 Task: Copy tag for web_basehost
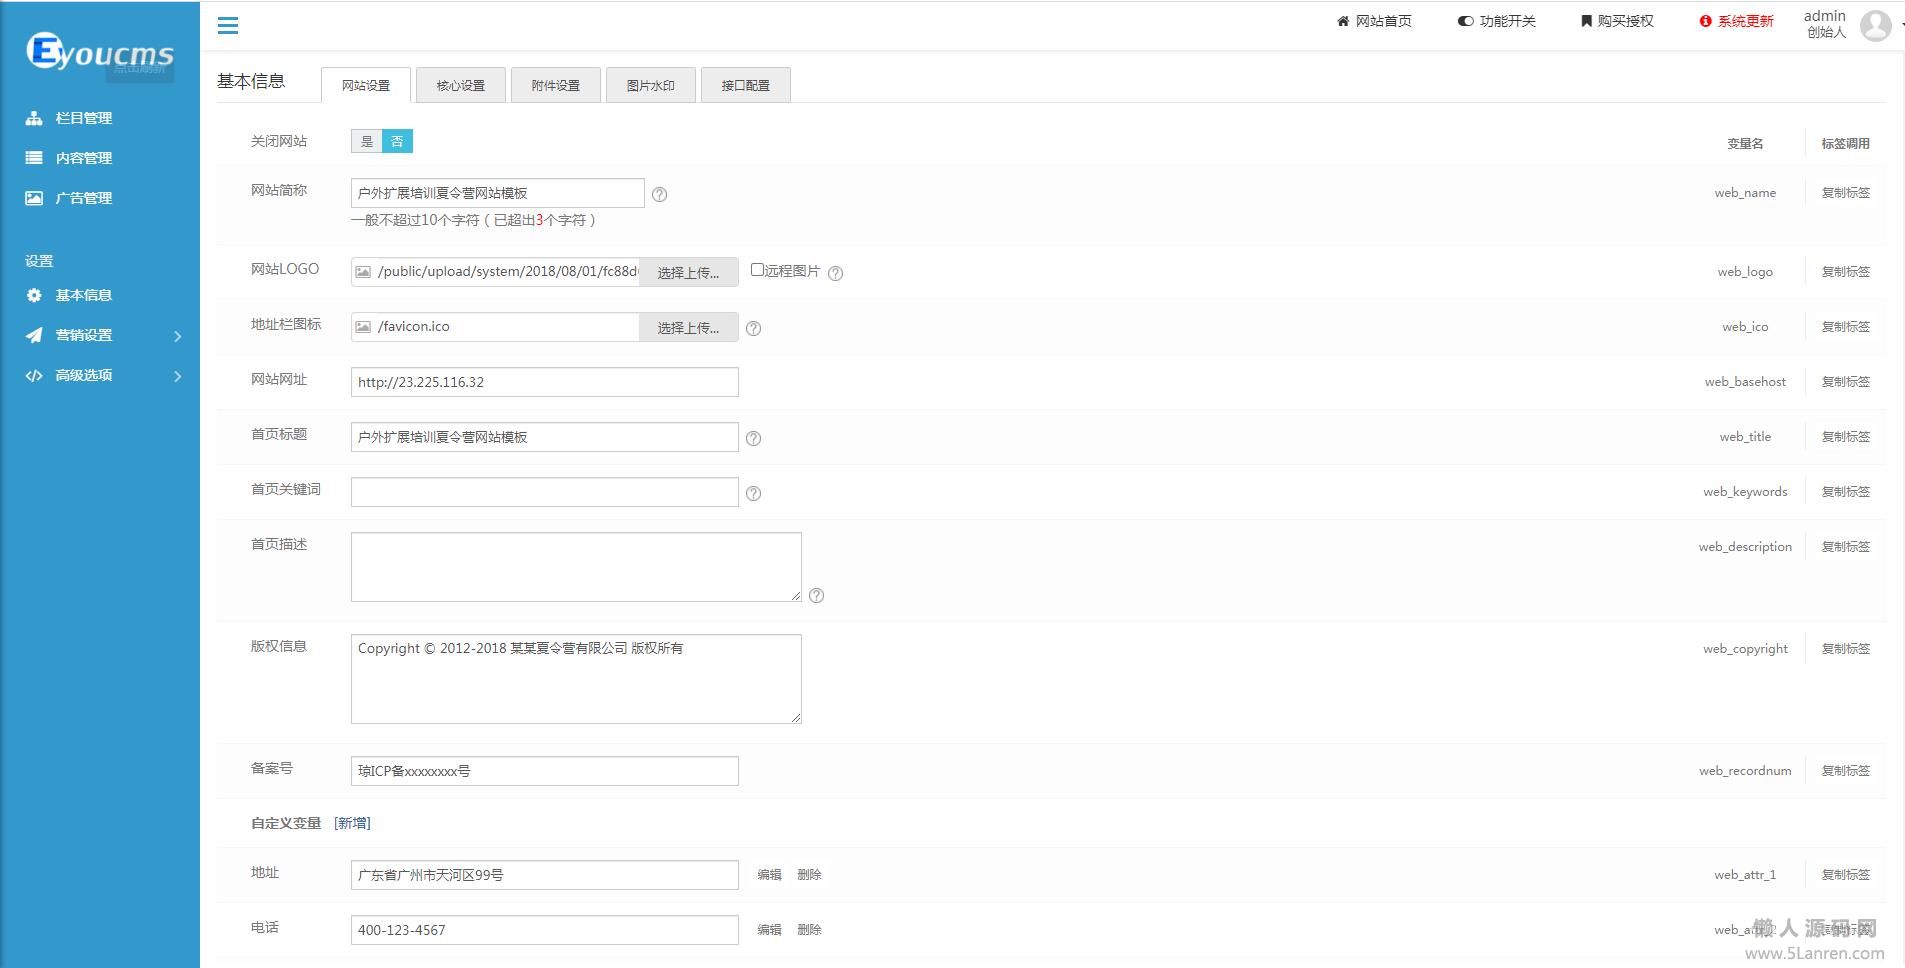pos(1845,382)
